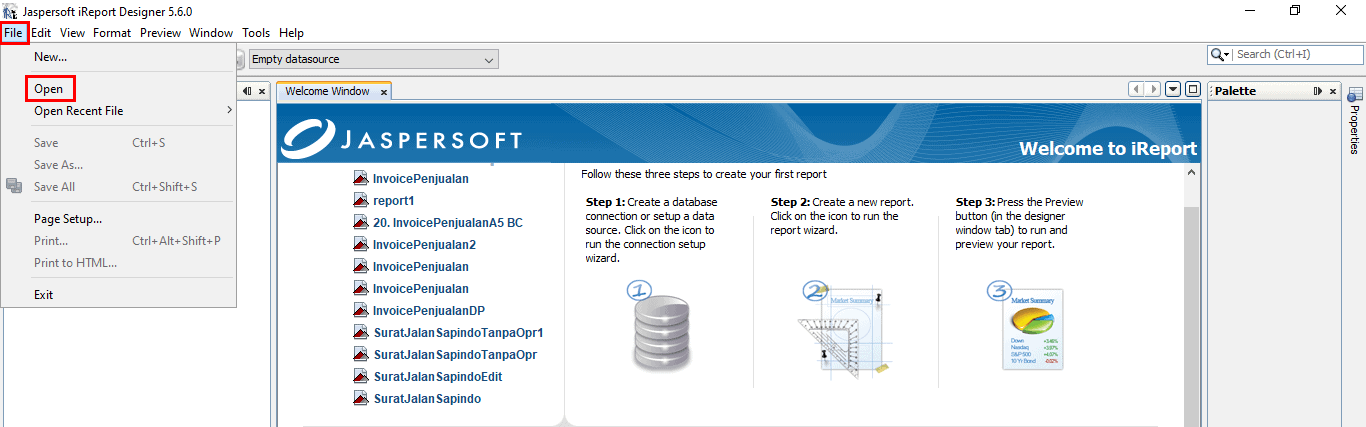
Task: Click the Search (Ctrl+I) input field
Action: 1297,55
